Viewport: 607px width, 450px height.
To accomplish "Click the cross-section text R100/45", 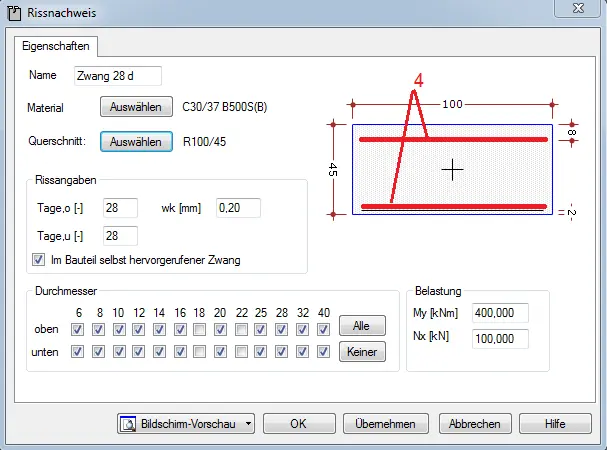I will pos(204,142).
